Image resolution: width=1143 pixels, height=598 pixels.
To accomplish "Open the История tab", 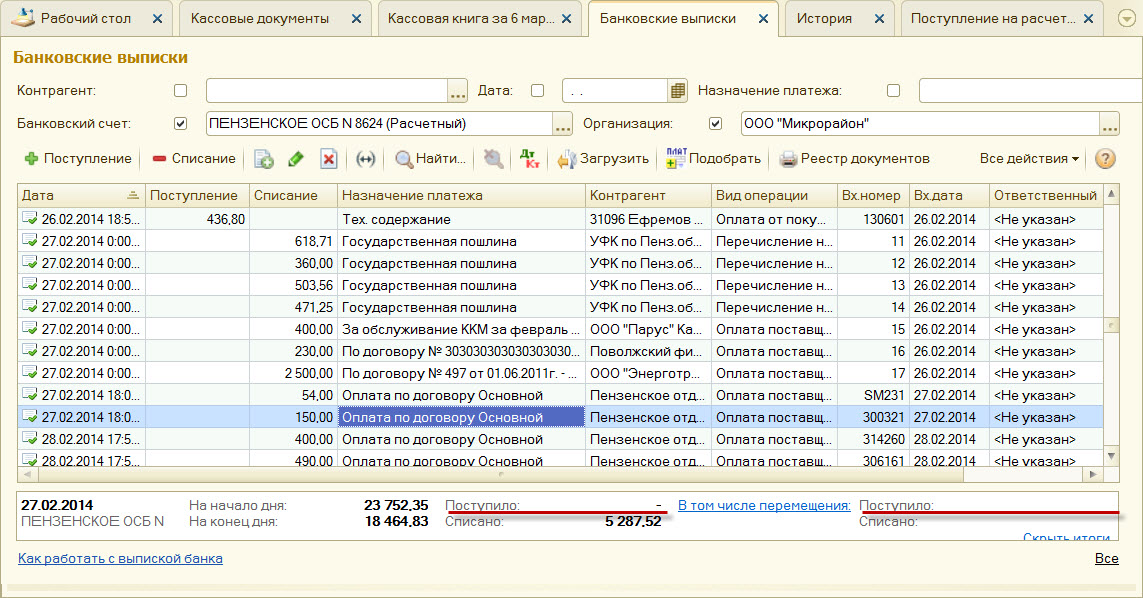I will coord(825,19).
